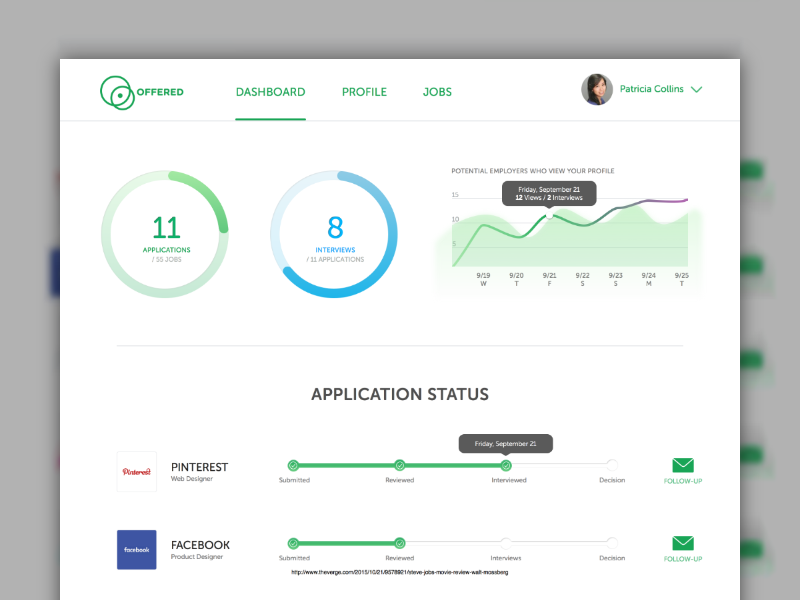Click the Dashboard navigation link
The height and width of the screenshot is (600, 800).
(x=270, y=92)
